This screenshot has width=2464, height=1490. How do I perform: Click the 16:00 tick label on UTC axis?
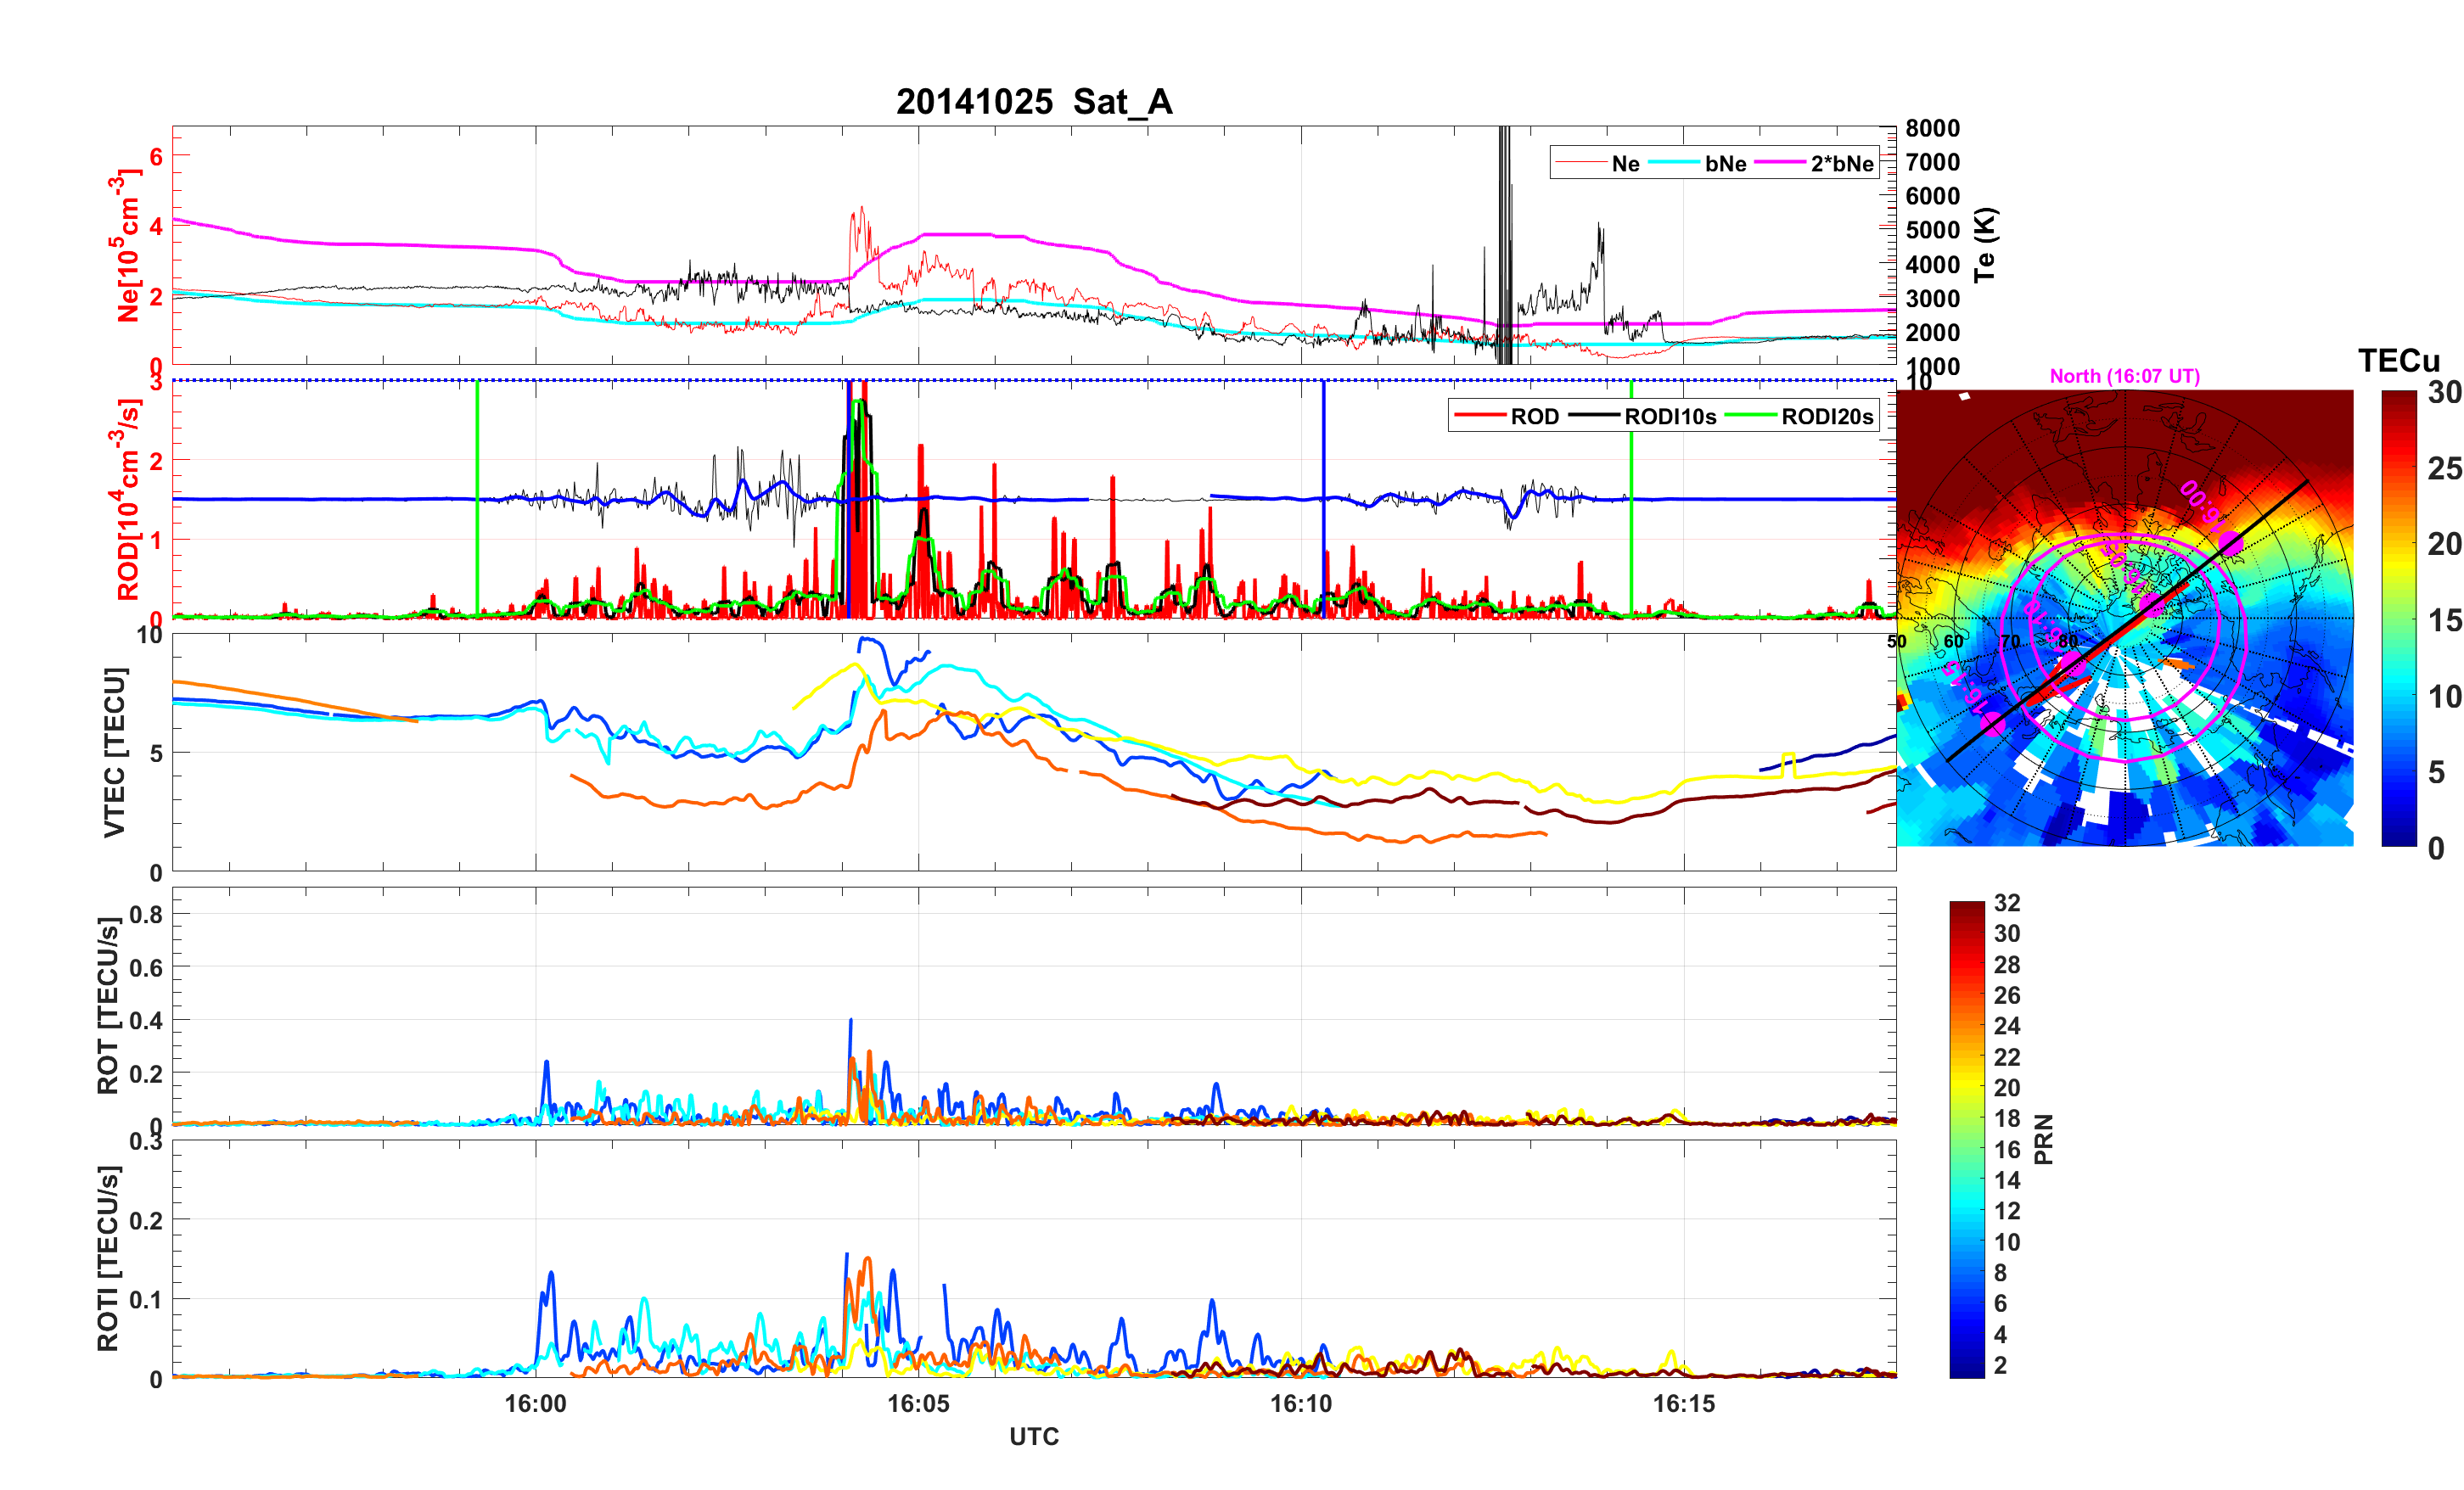[535, 1404]
